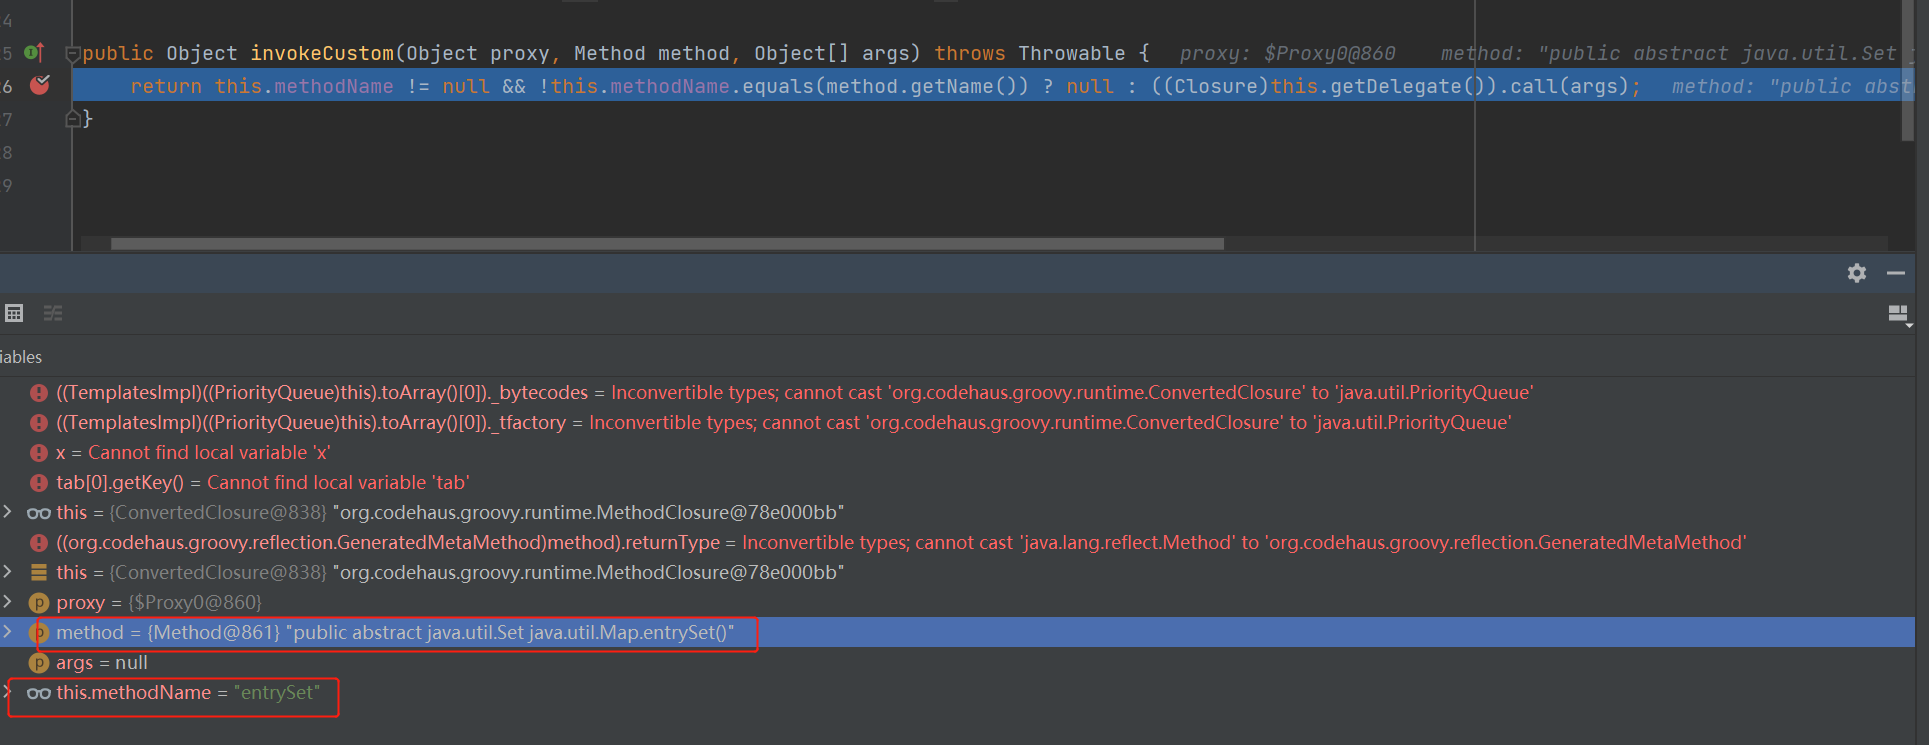Click the closing brace fold marker
This screenshot has width=1929, height=745.
point(72,119)
